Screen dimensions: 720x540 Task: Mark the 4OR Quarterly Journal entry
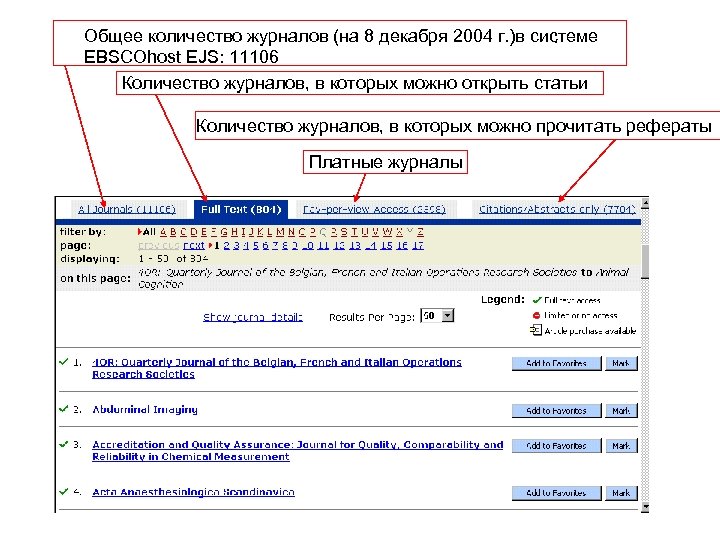[621, 363]
